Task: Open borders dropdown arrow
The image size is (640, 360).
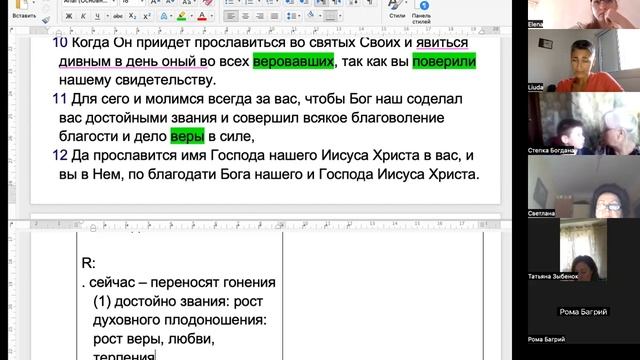Action: point(340,16)
